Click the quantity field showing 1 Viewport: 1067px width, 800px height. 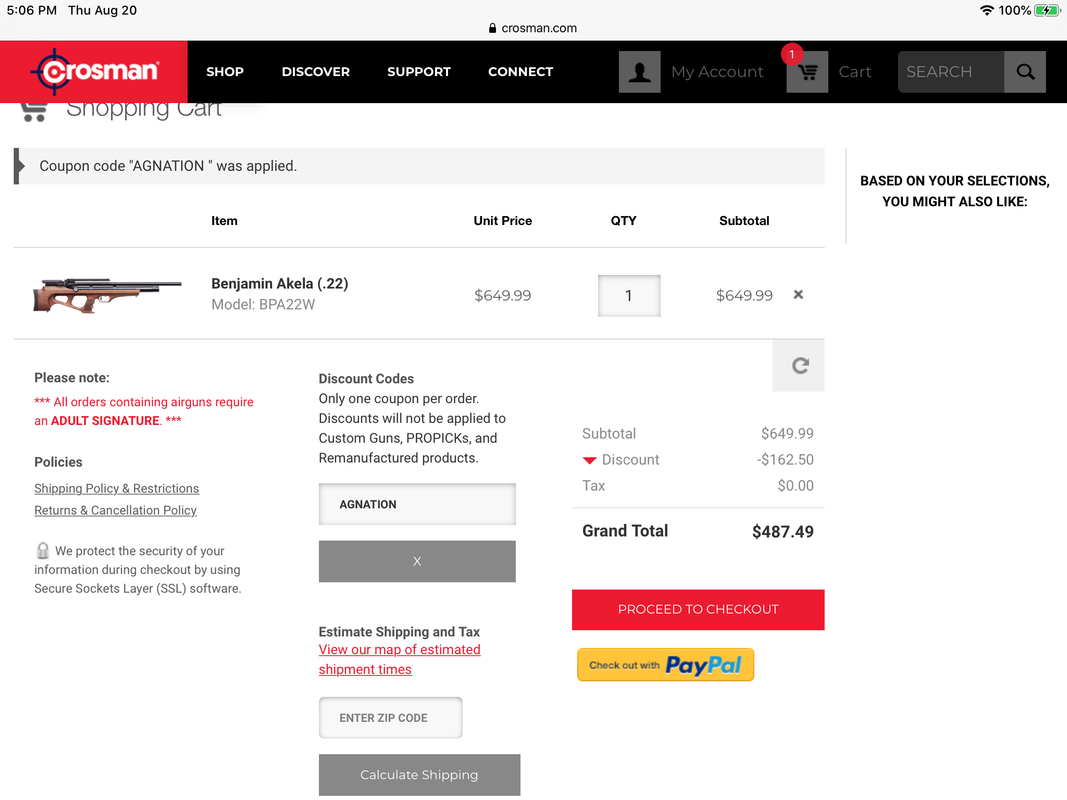click(629, 295)
